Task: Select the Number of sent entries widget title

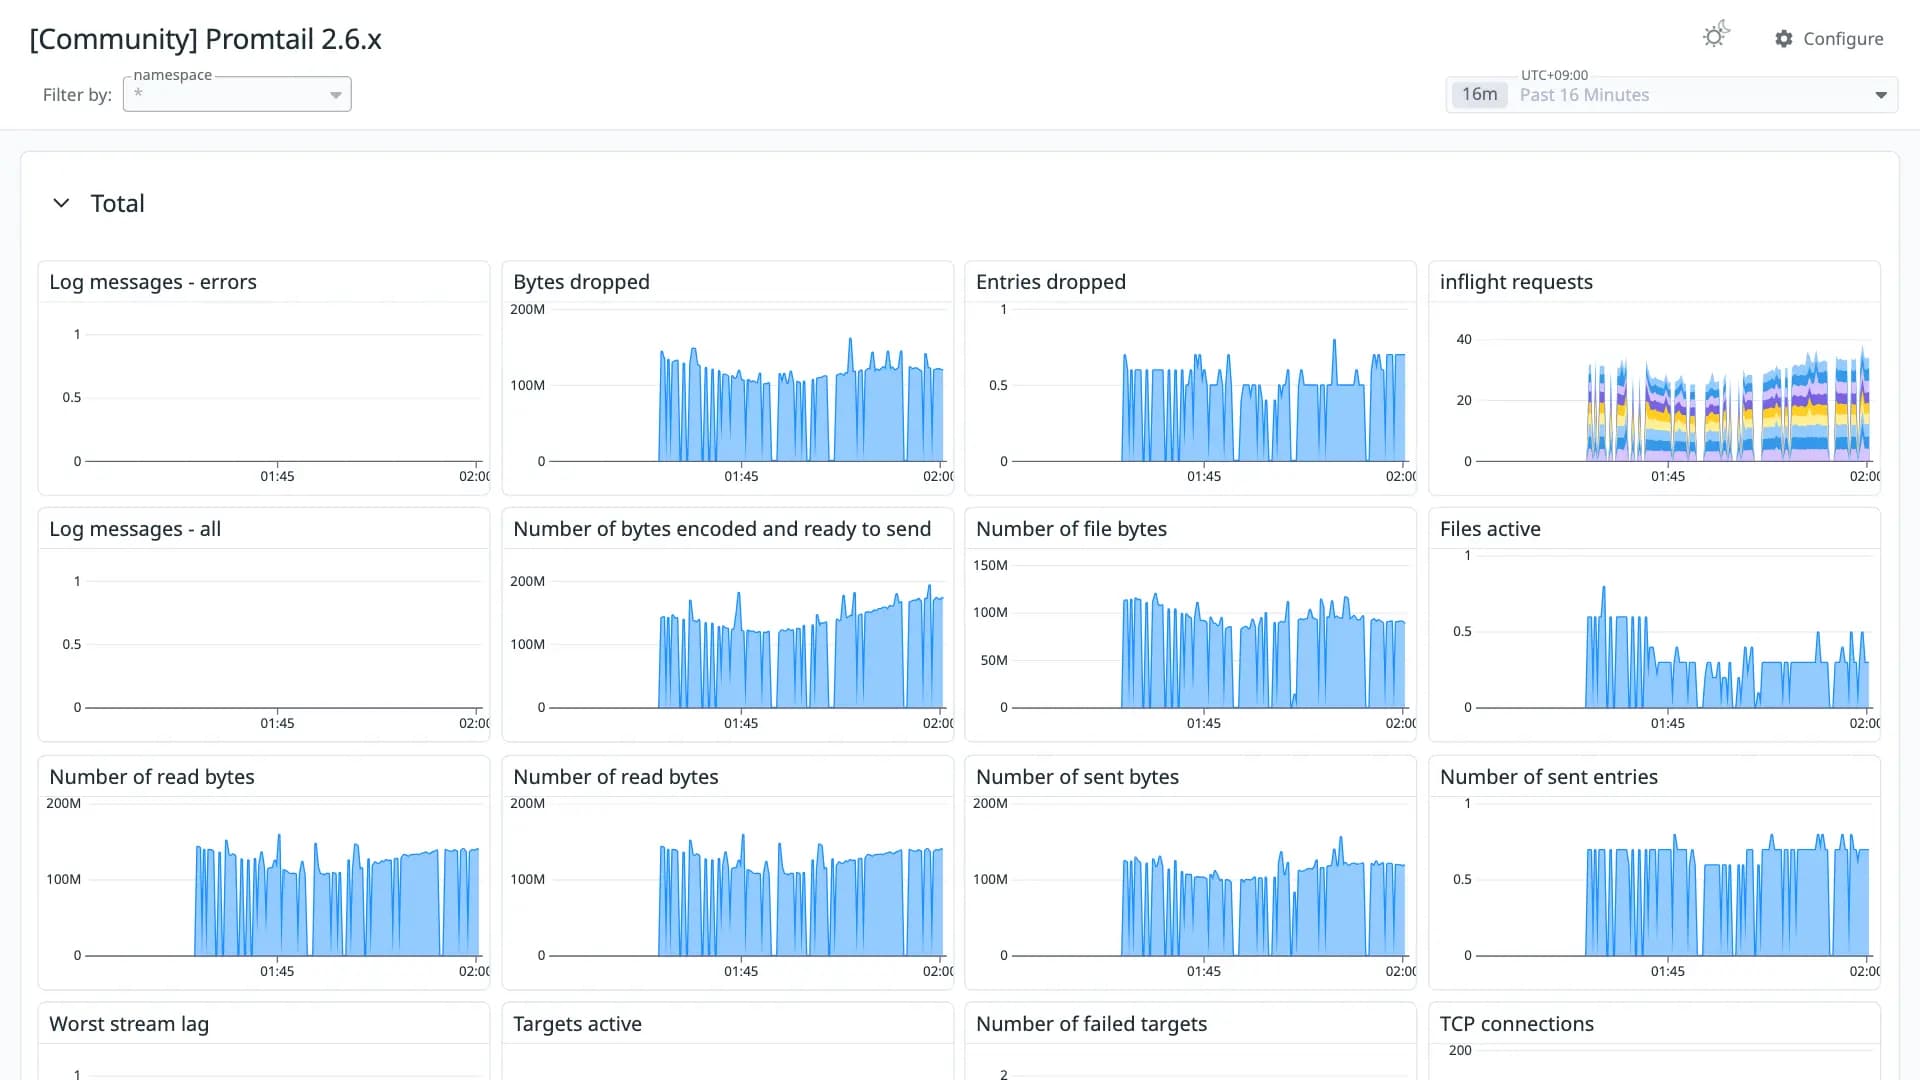Action: (x=1549, y=777)
